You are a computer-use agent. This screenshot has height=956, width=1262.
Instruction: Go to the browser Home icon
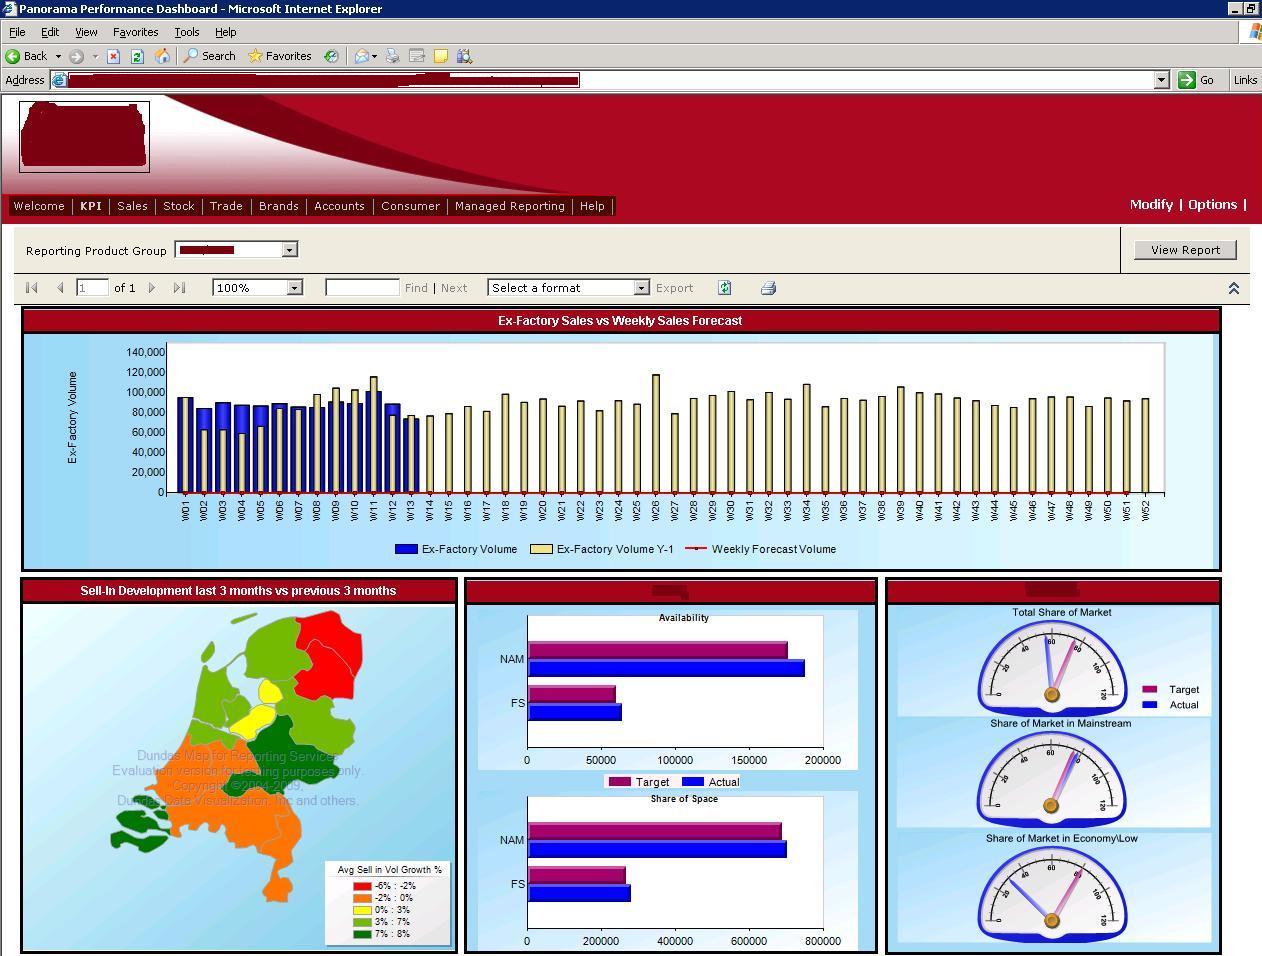pos(162,56)
